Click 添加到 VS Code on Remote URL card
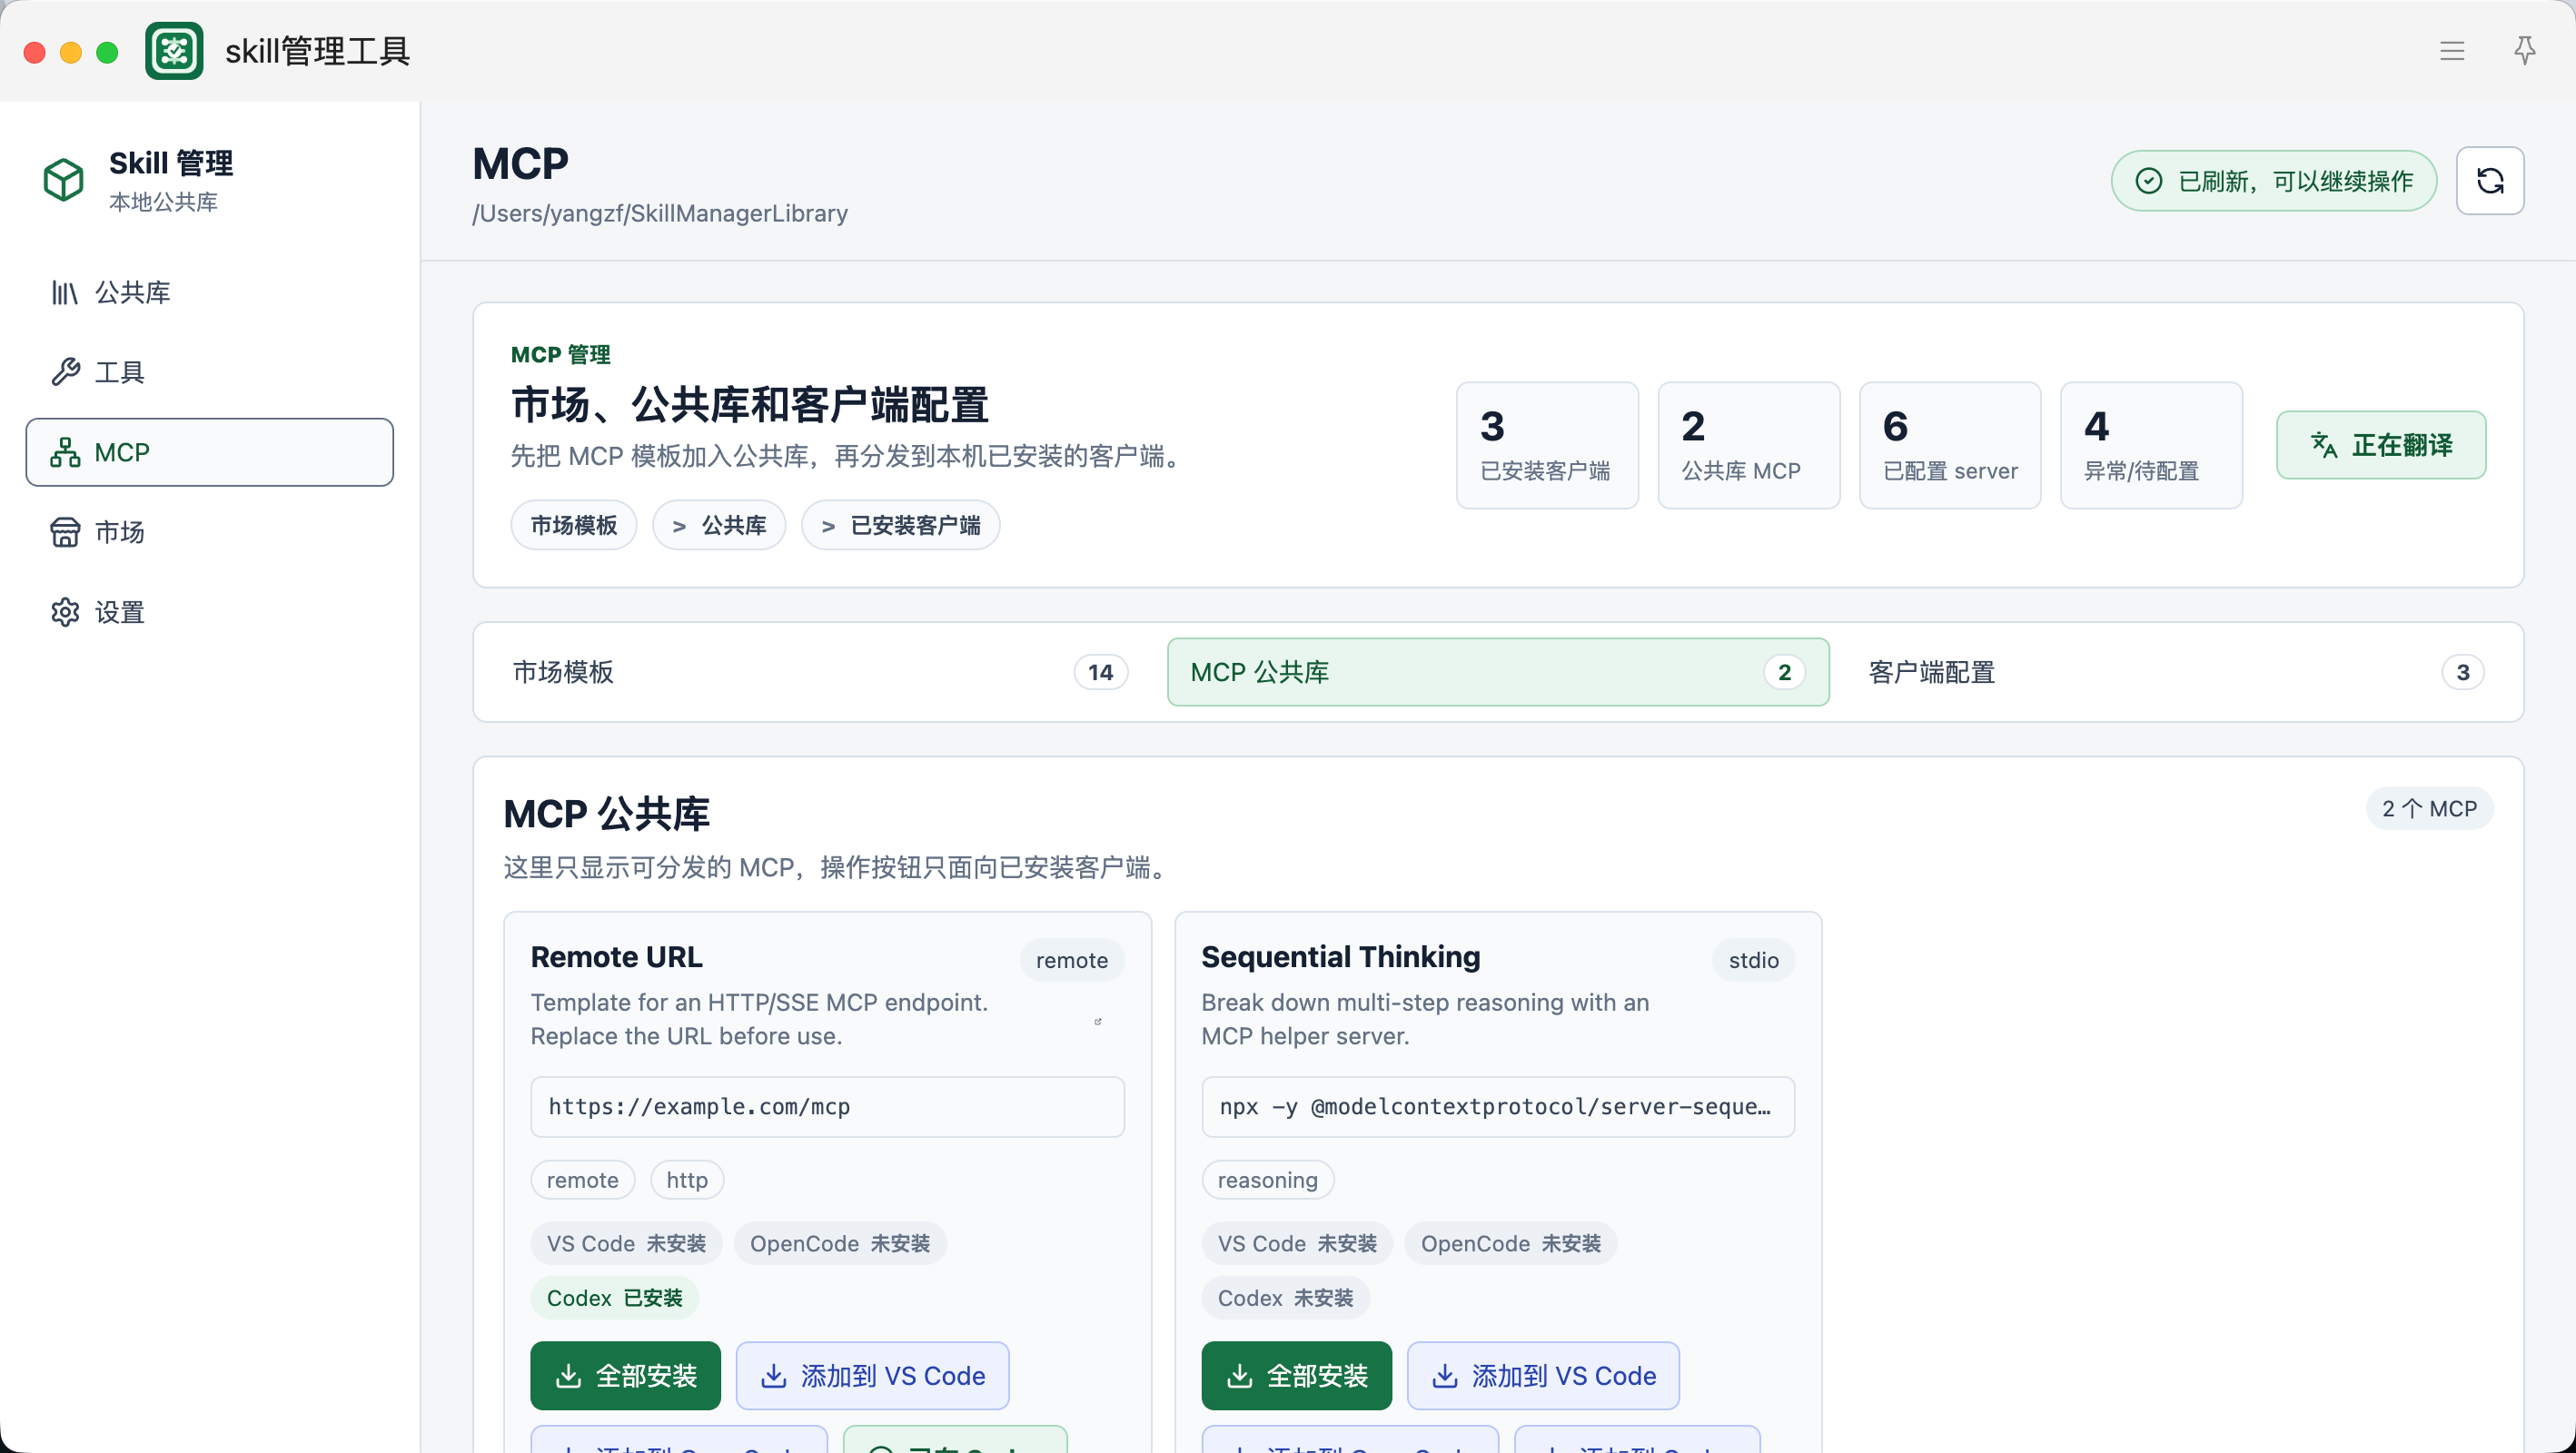This screenshot has width=2576, height=1453. pyautogui.click(x=872, y=1376)
